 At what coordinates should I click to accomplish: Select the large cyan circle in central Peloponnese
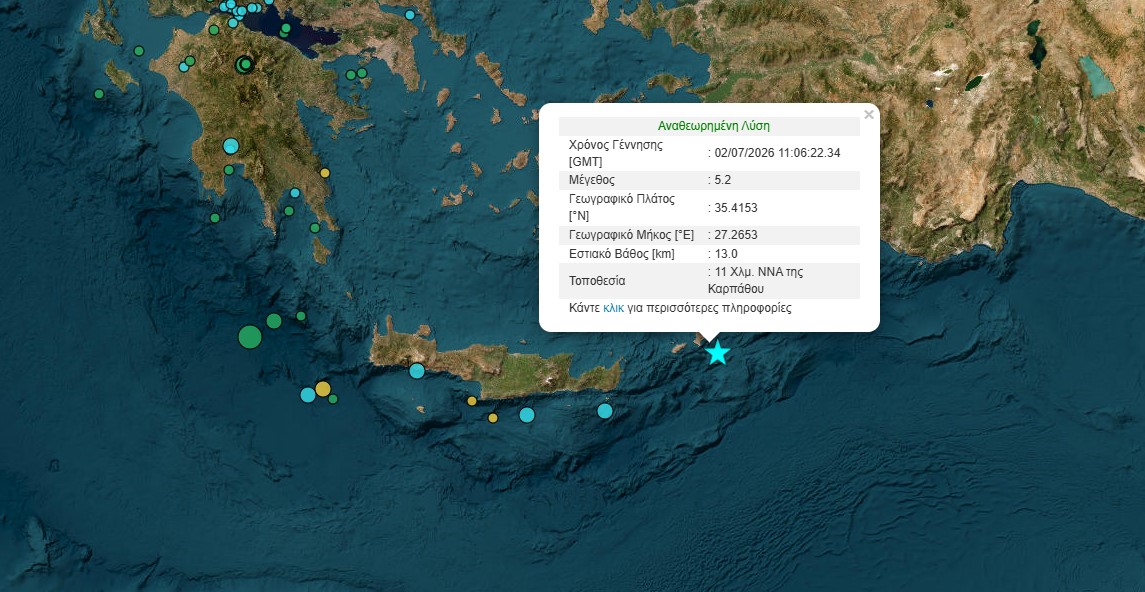pos(231,146)
